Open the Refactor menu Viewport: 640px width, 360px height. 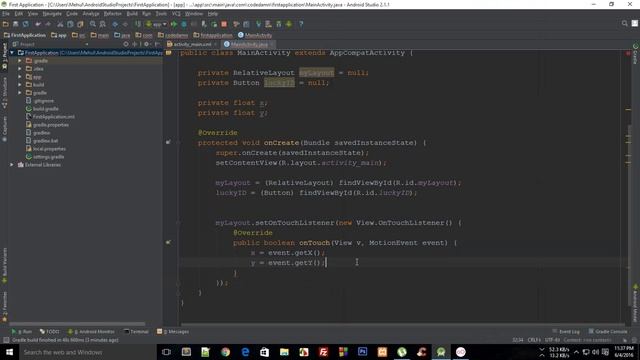[x=112, y=13]
